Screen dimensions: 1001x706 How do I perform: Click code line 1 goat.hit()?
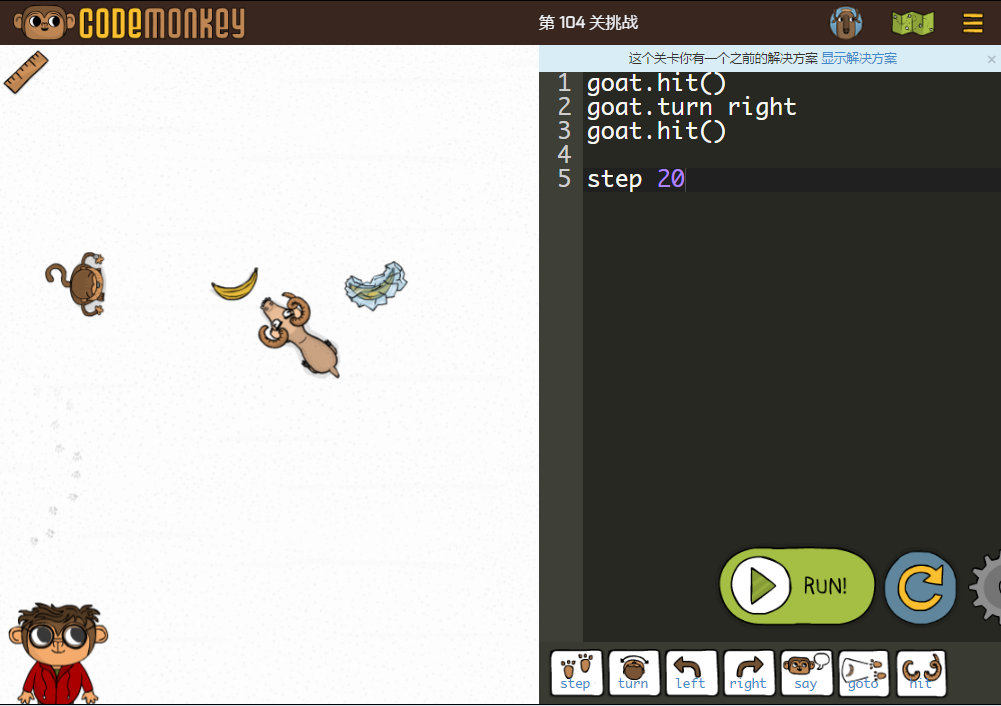[656, 84]
